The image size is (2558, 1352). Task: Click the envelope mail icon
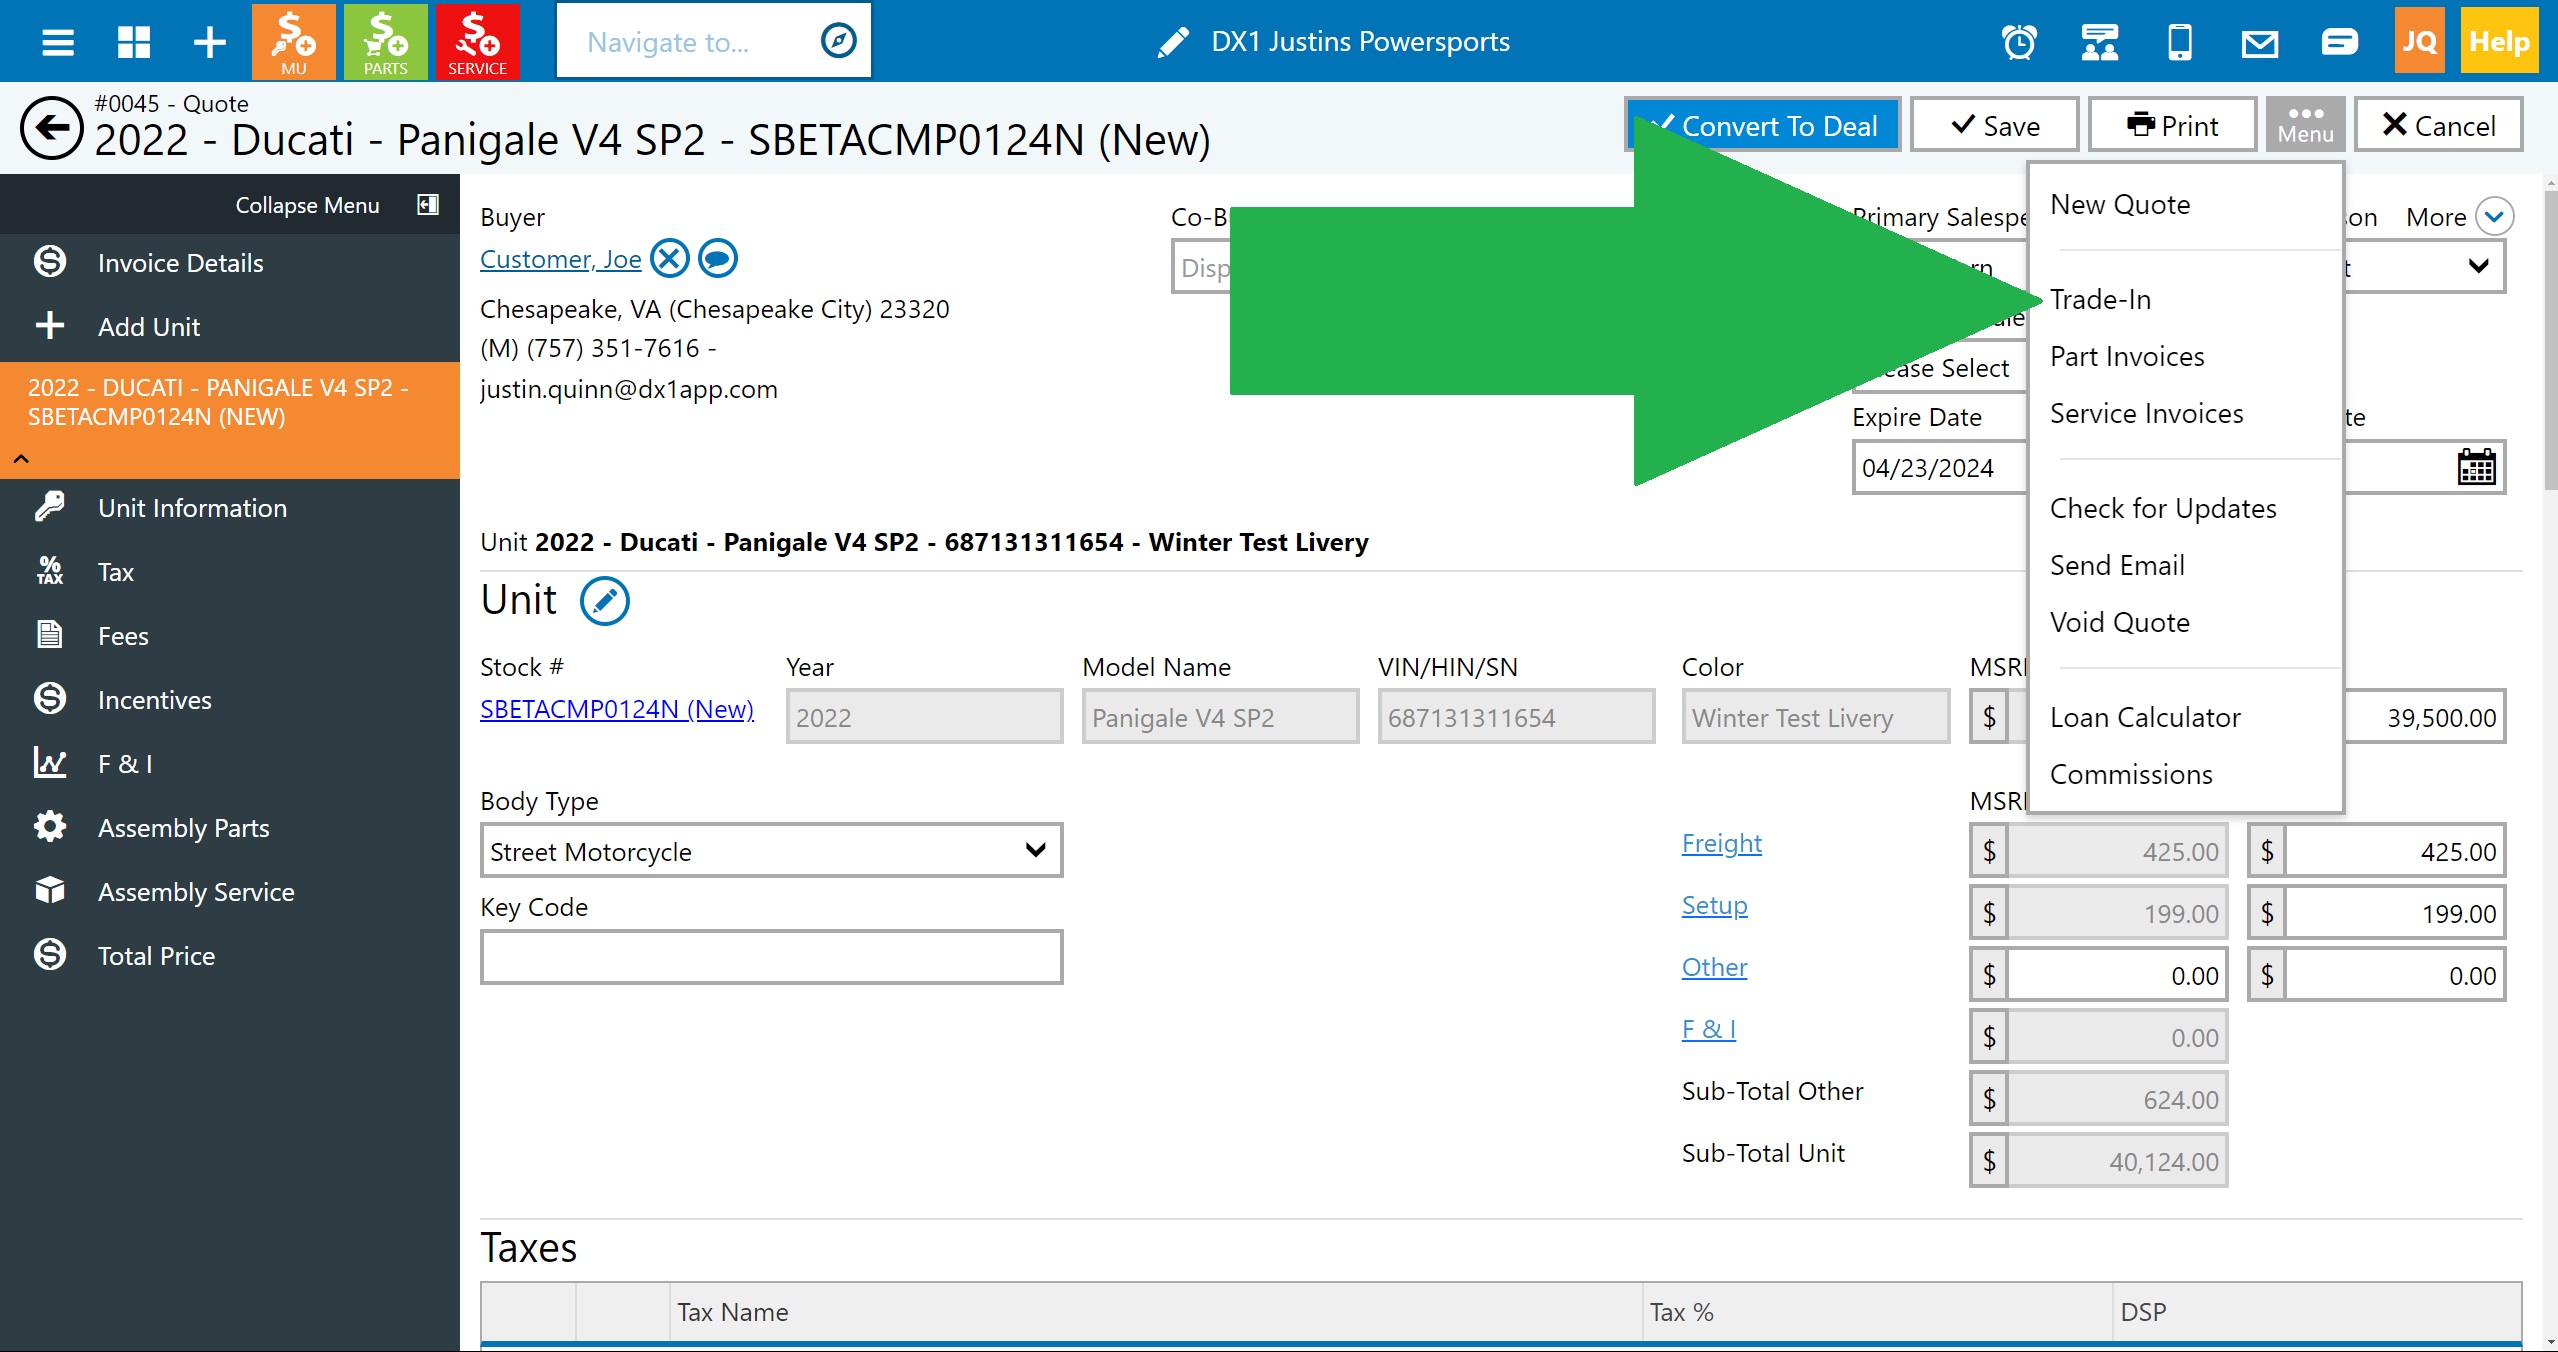coord(2259,42)
